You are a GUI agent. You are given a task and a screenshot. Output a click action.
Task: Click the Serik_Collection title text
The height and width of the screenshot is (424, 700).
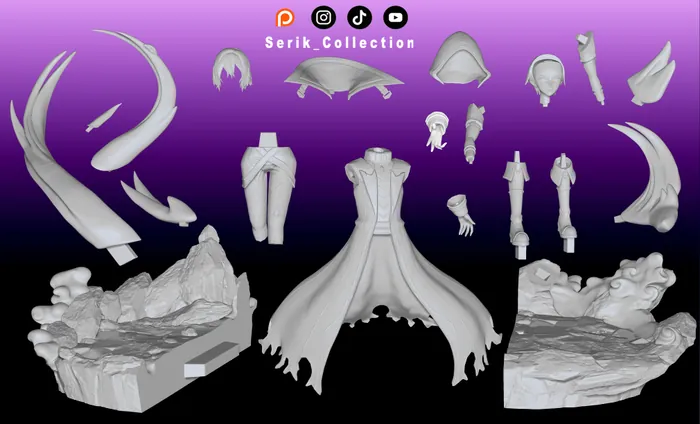pyautogui.click(x=340, y=43)
